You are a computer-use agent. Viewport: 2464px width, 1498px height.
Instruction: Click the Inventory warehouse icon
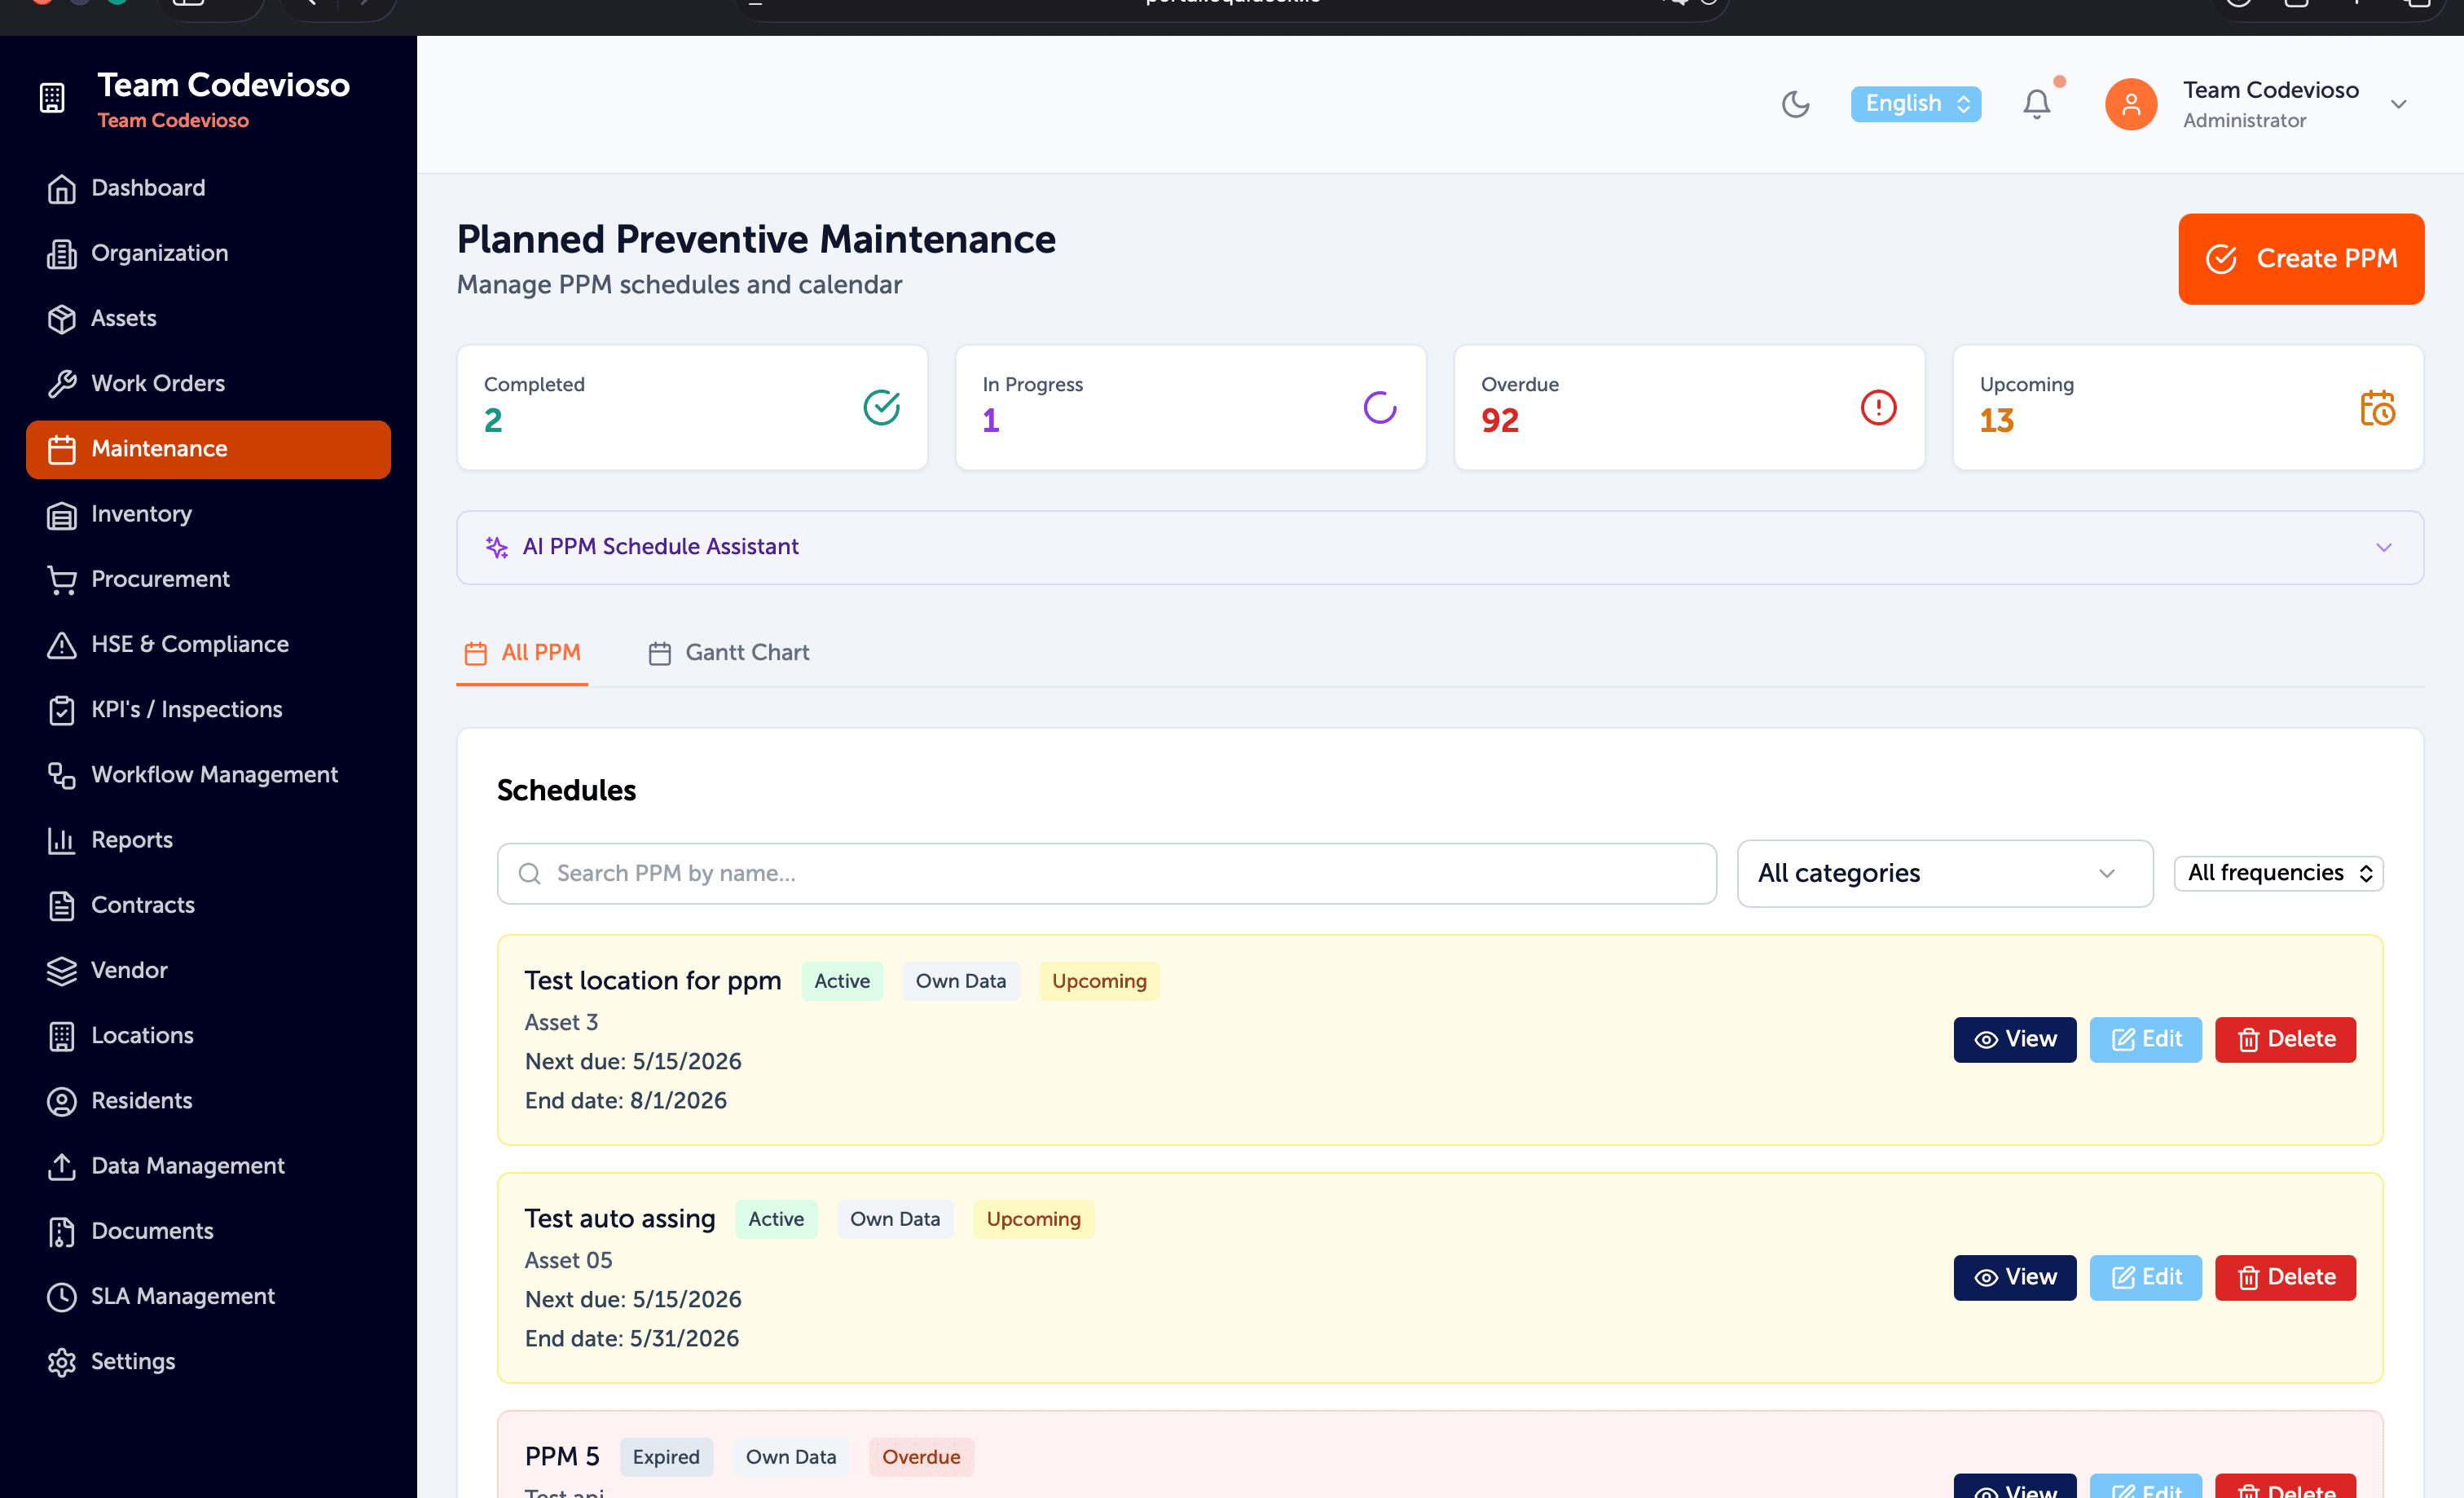tap(62, 514)
